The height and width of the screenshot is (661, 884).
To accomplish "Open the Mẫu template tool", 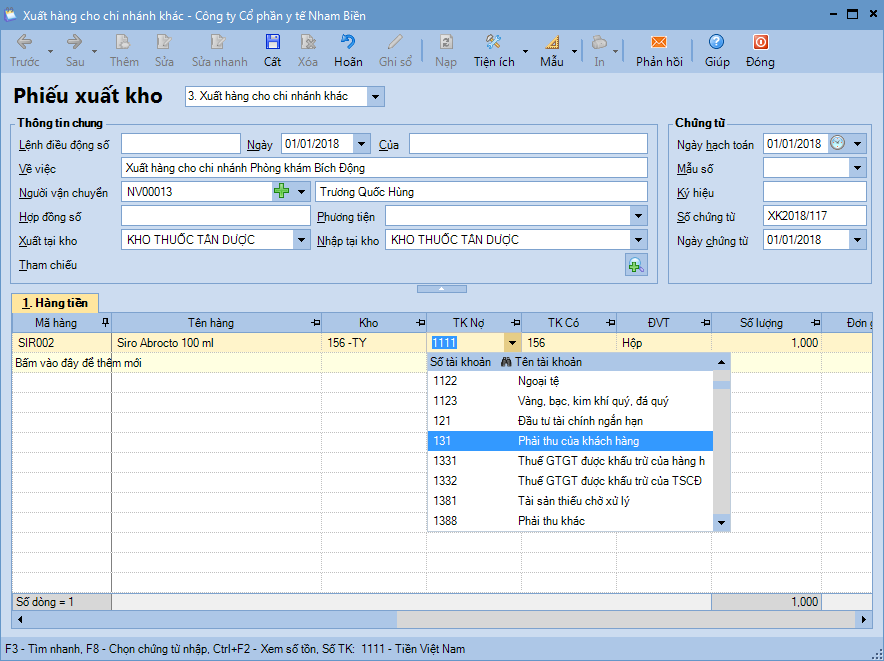I will (552, 51).
